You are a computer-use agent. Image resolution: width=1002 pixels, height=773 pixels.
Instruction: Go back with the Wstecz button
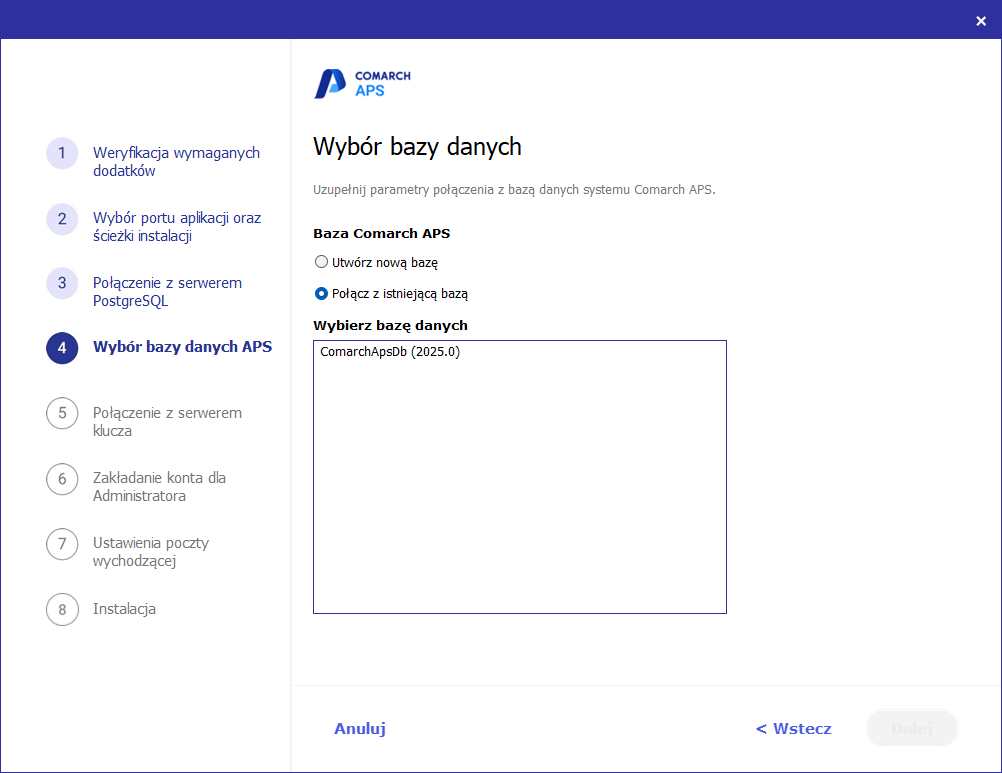(793, 728)
